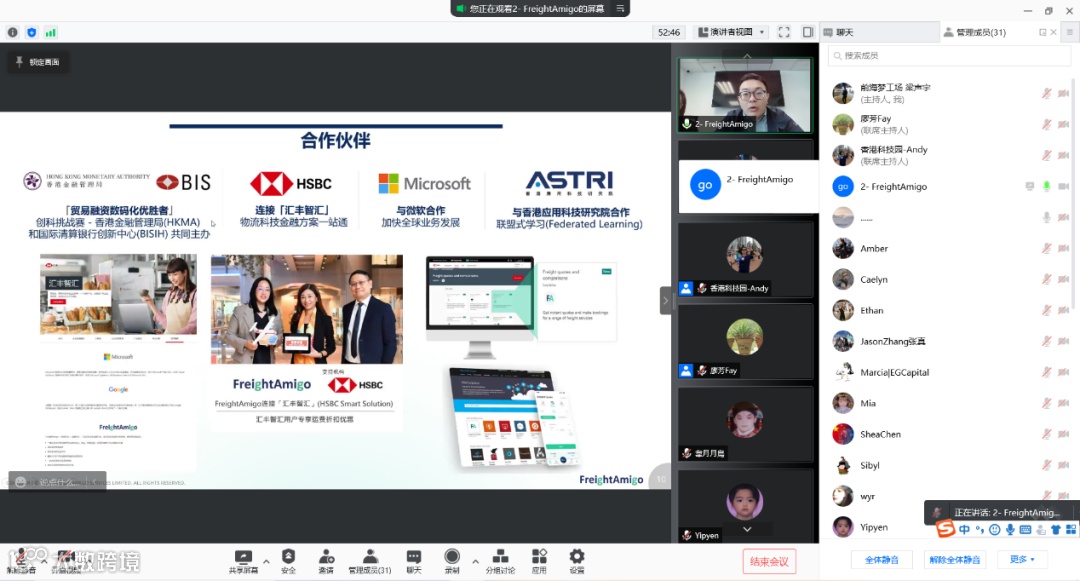Click the screen sharing icon beside 2- FreightAmigo
Image resolution: width=1080 pixels, height=581 pixels.
(1030, 187)
